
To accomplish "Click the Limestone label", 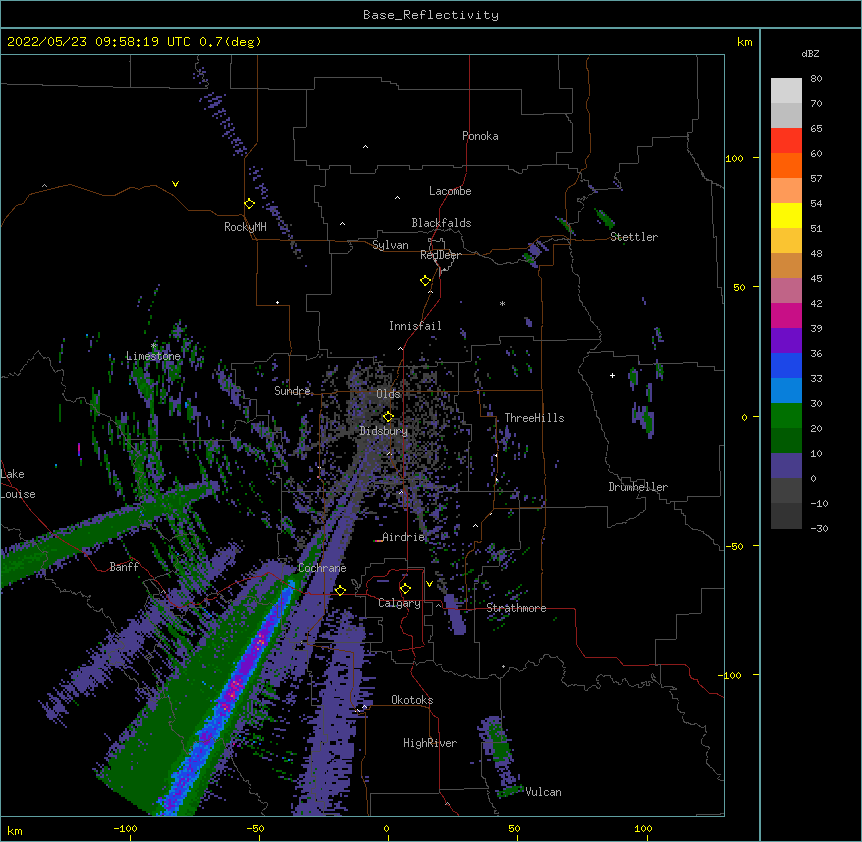I will [x=153, y=356].
